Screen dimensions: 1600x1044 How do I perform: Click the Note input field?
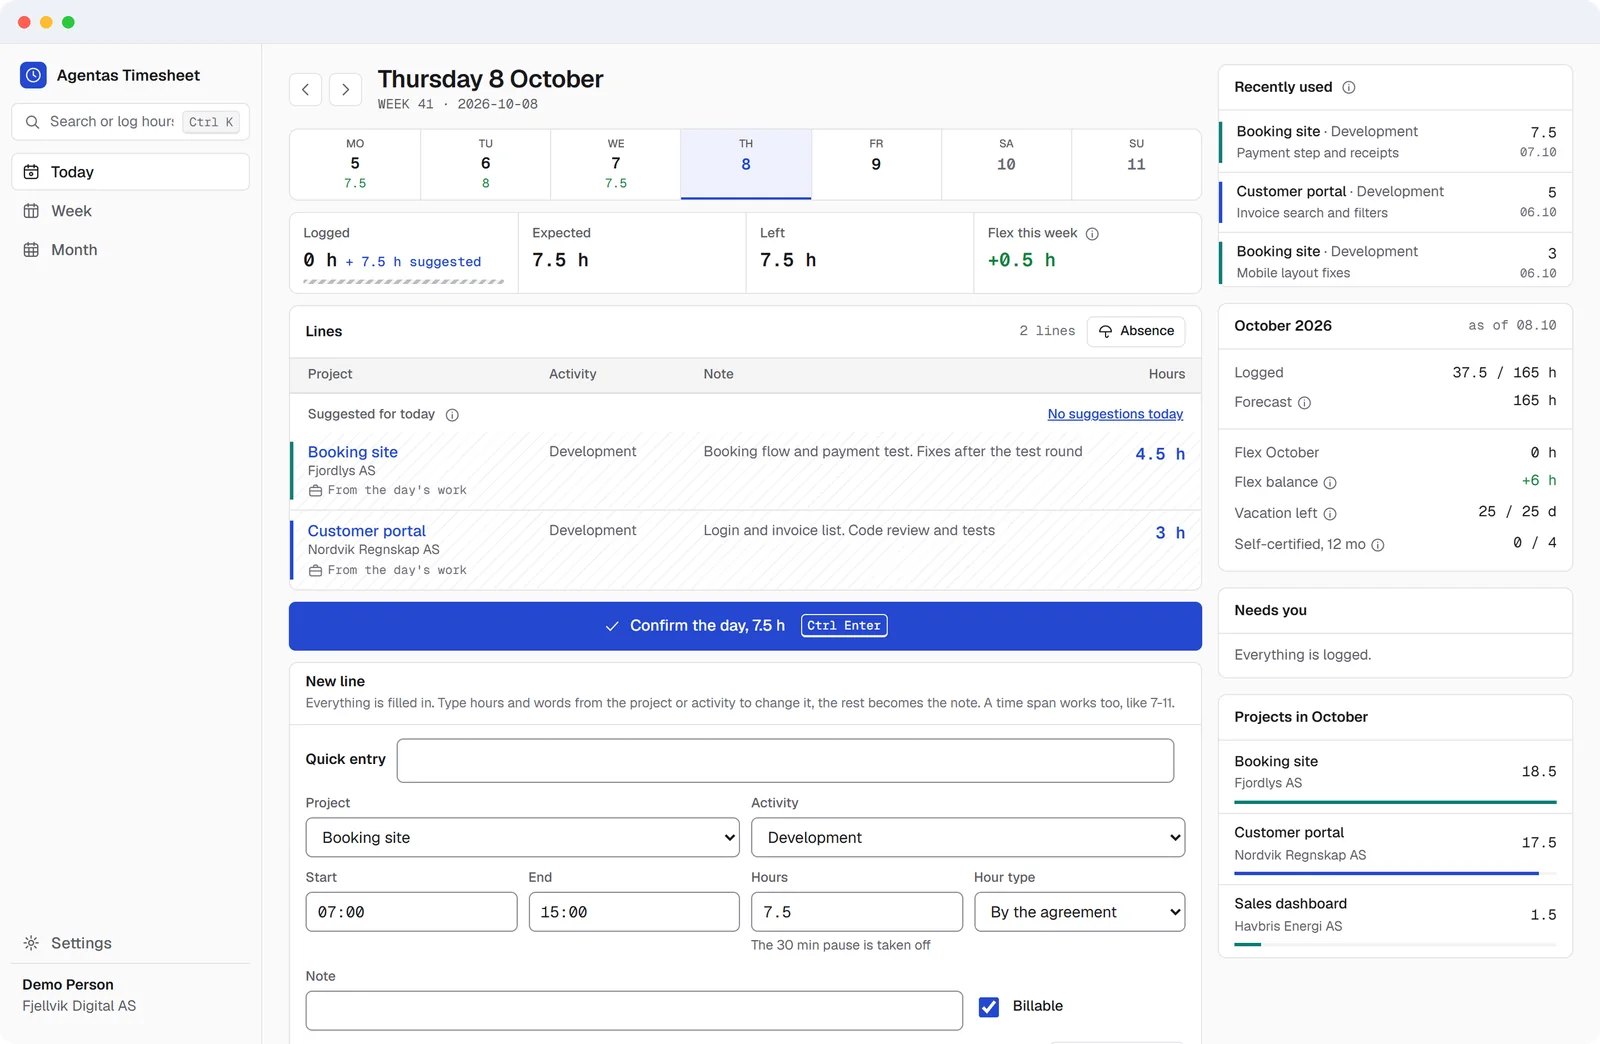(x=634, y=1011)
